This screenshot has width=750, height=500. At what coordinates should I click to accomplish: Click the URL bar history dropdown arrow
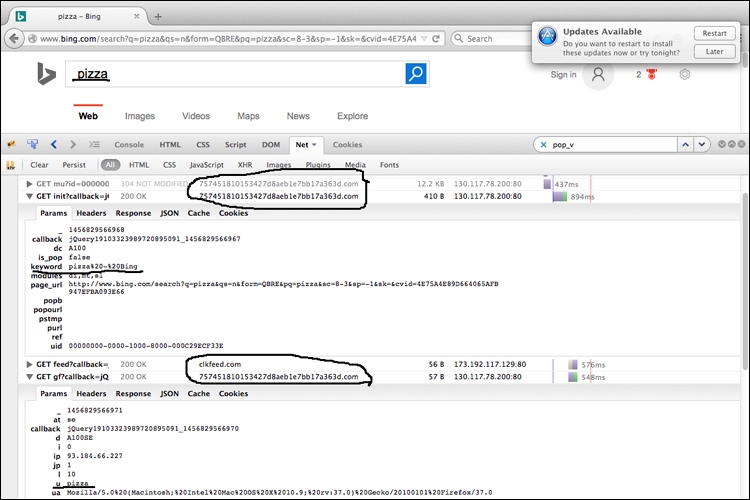(x=424, y=39)
